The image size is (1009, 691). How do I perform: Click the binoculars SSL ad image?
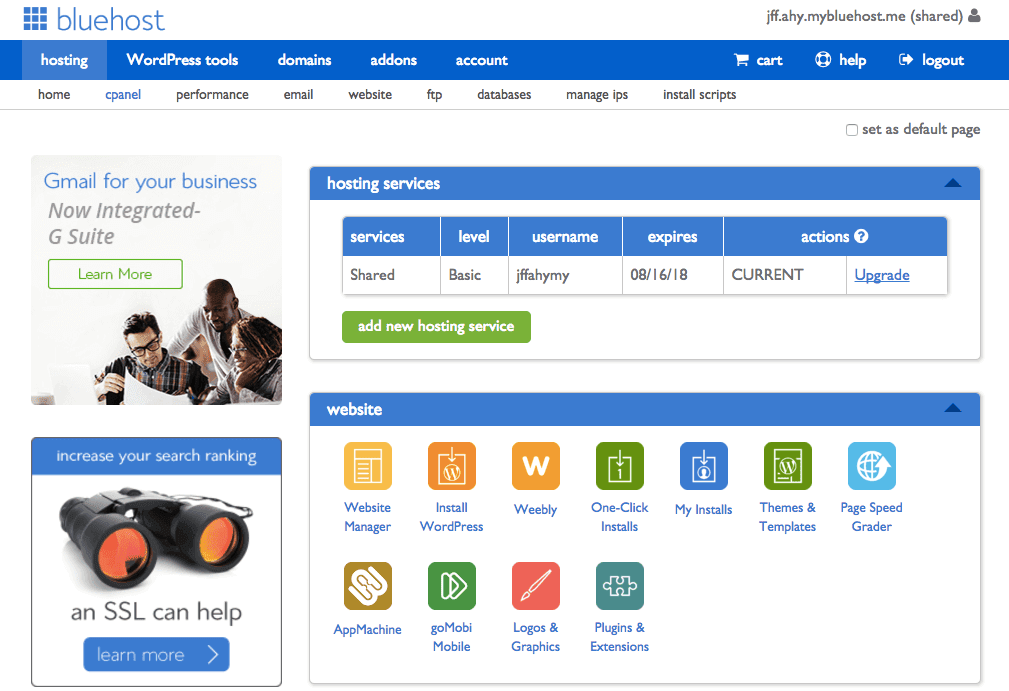tap(155, 539)
